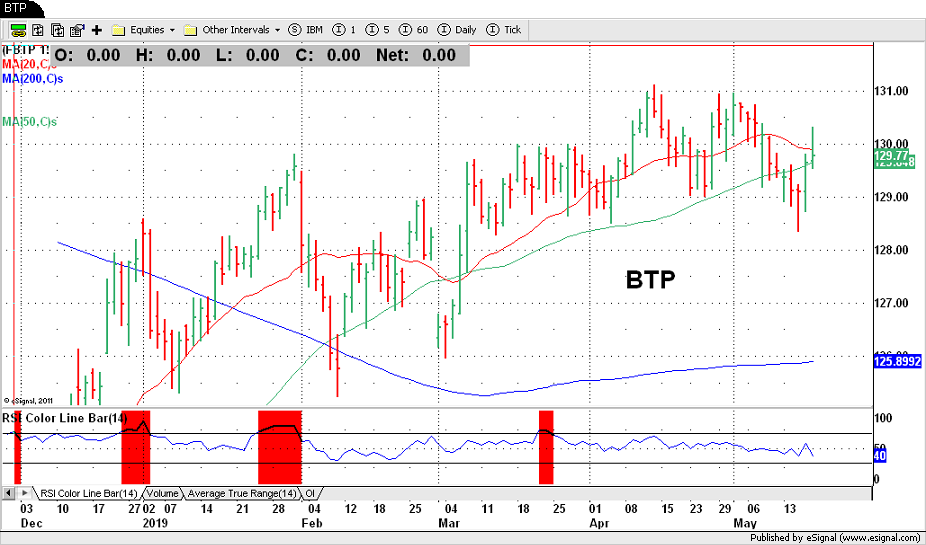The height and width of the screenshot is (545, 926).
Task: Click the 131.00 price axis label
Action: [892, 91]
